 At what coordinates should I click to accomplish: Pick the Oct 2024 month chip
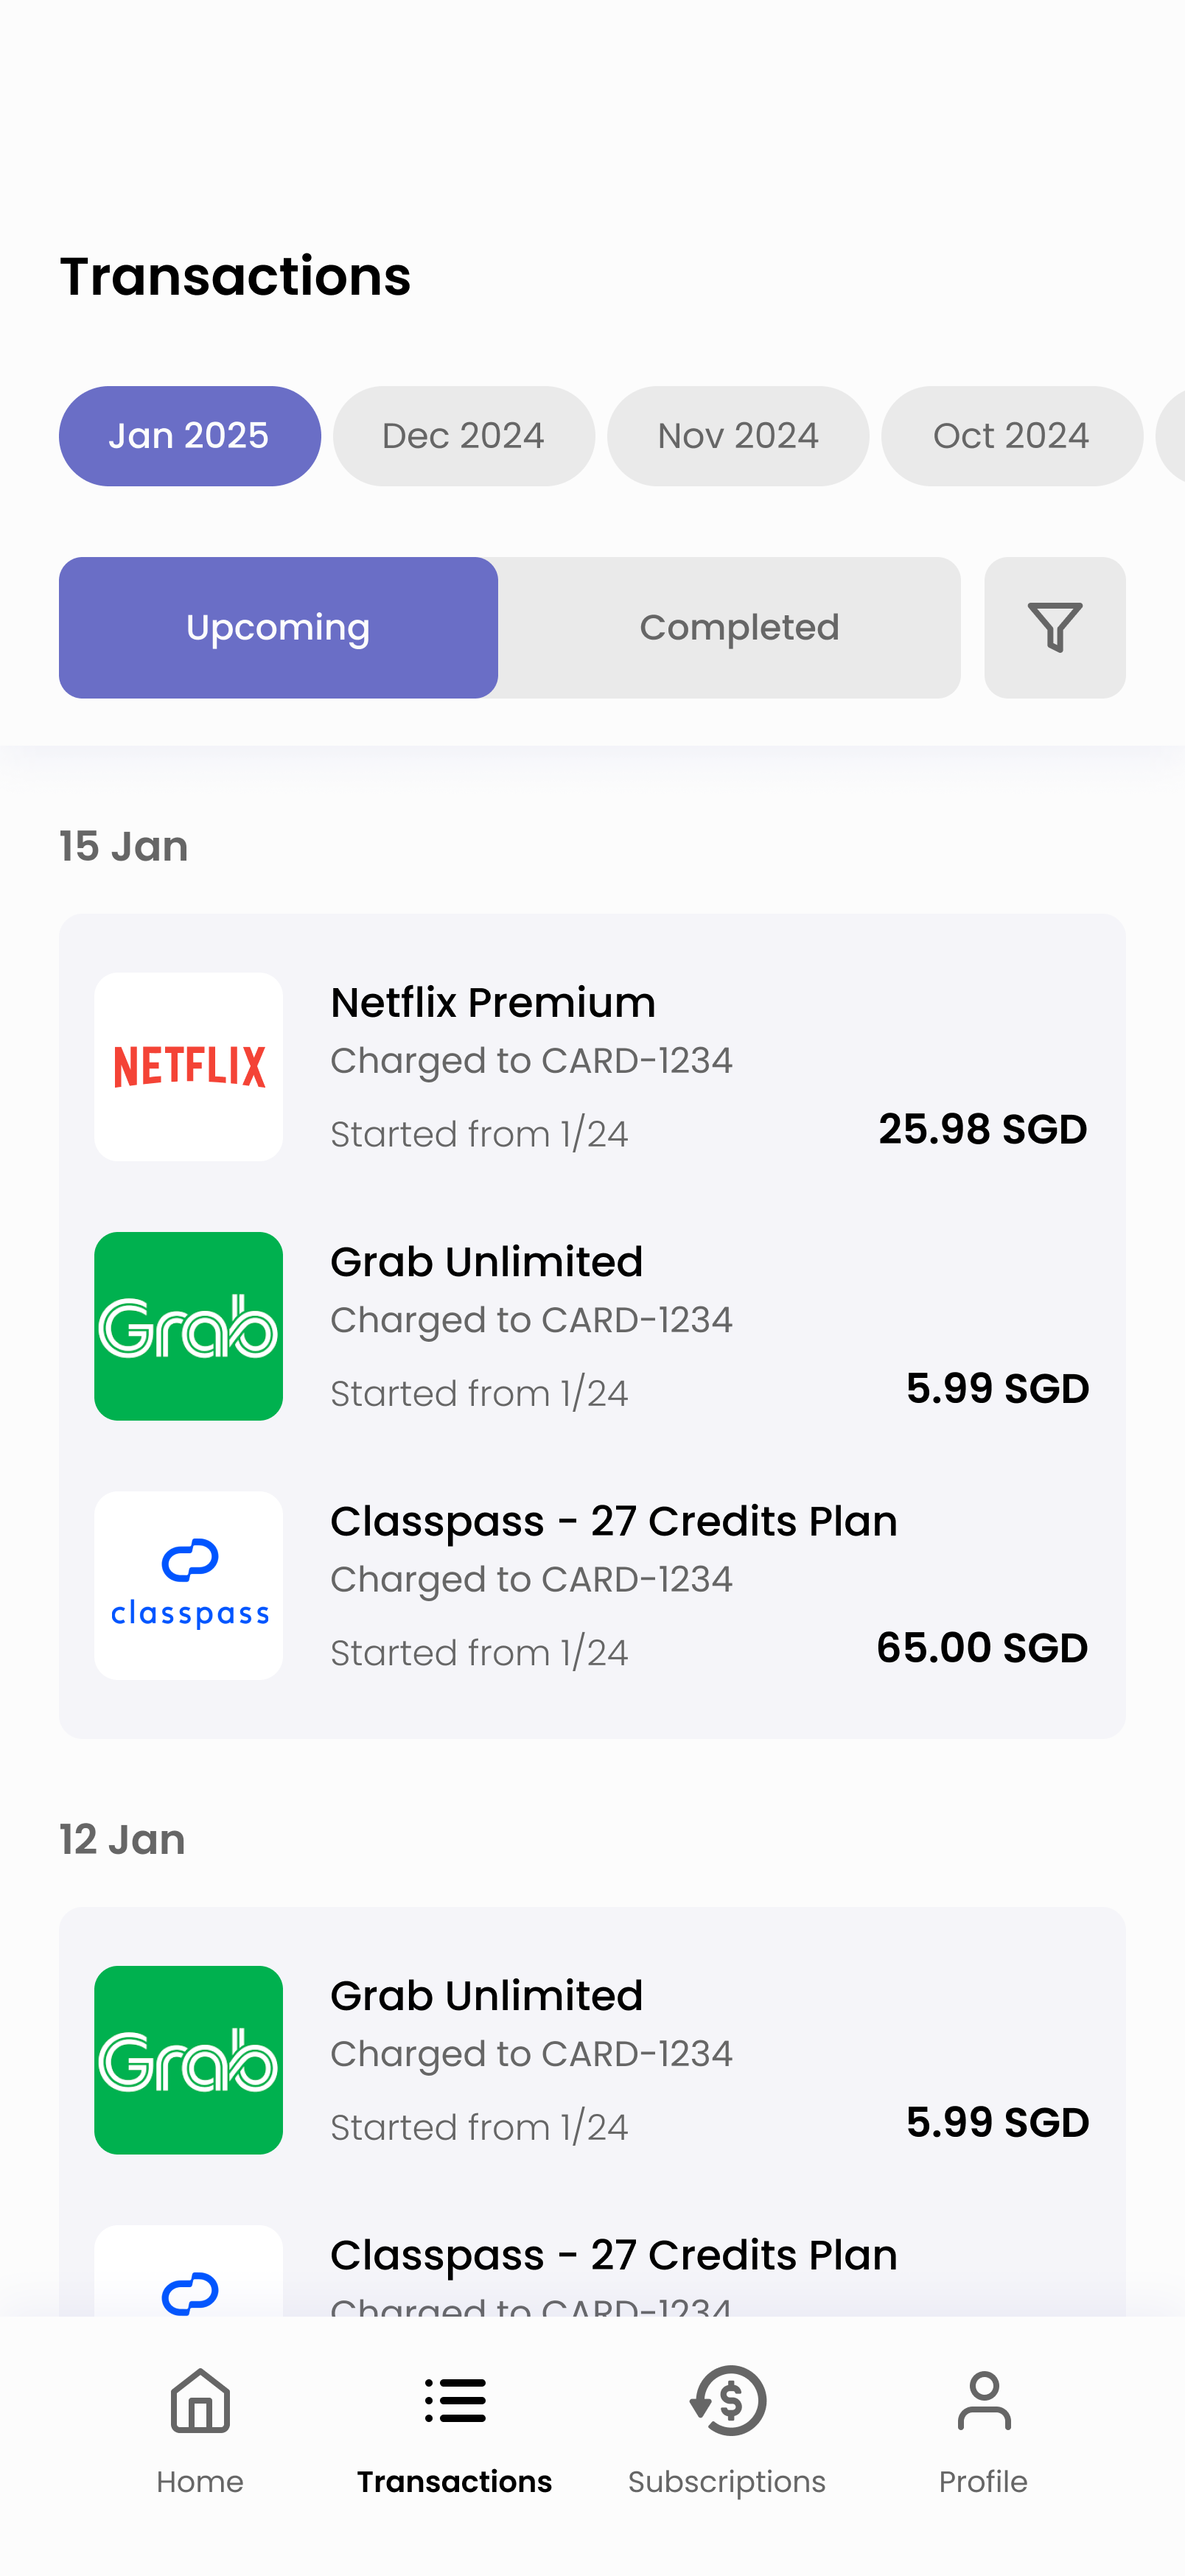point(1011,436)
